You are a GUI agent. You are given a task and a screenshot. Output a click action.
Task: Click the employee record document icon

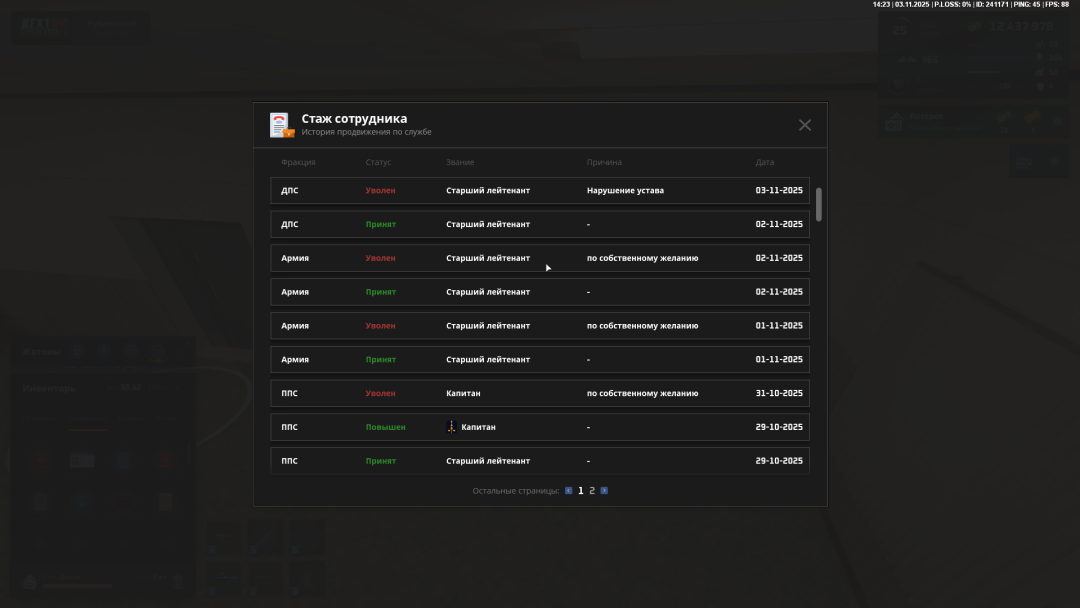click(281, 125)
